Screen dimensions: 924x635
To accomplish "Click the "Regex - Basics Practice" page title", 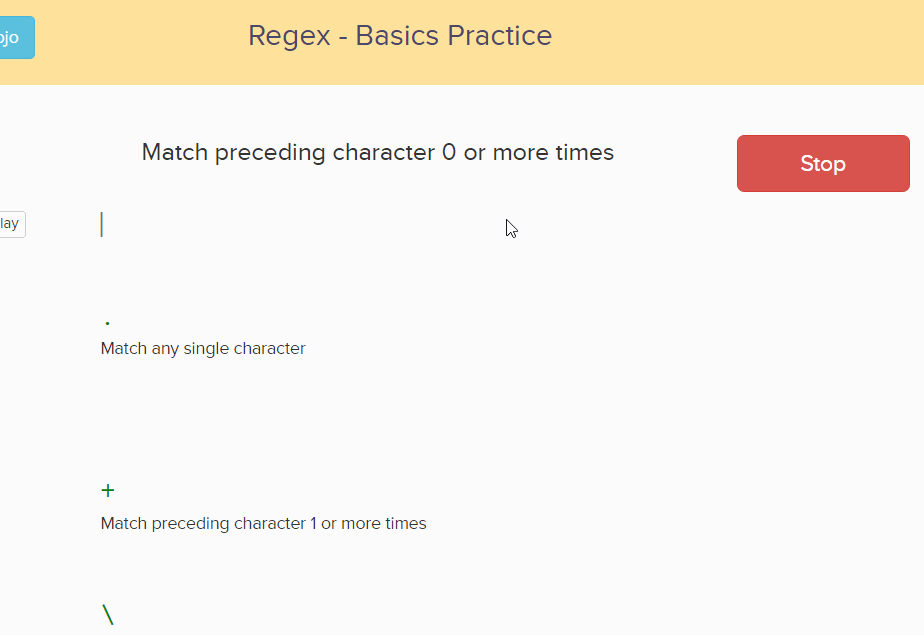I will pos(400,36).
